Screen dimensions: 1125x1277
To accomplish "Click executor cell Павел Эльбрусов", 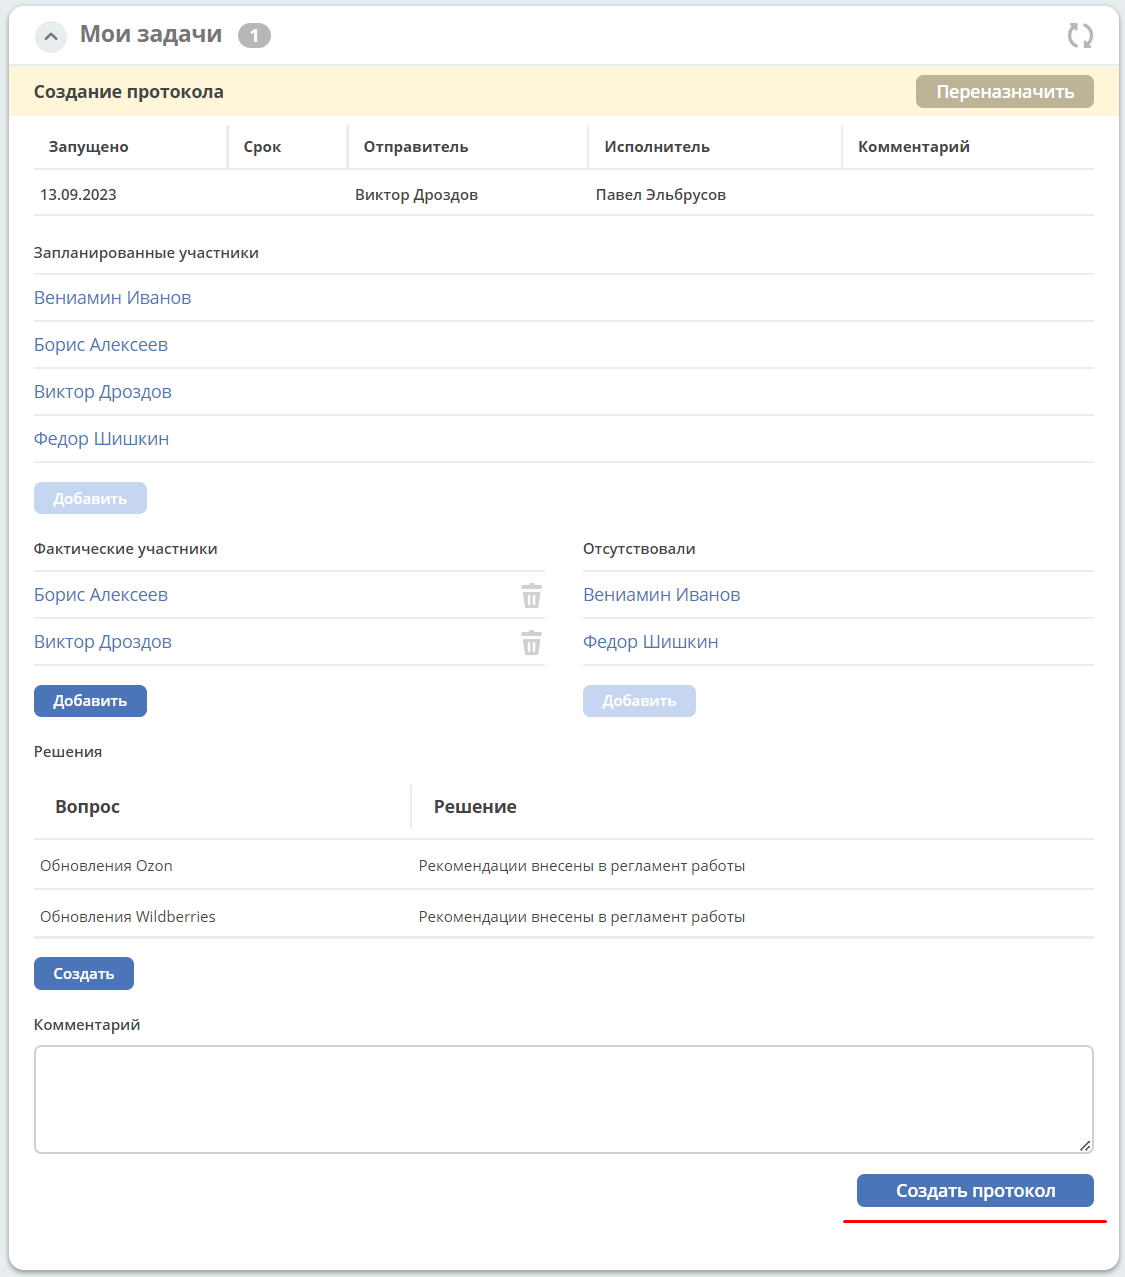I will [661, 195].
